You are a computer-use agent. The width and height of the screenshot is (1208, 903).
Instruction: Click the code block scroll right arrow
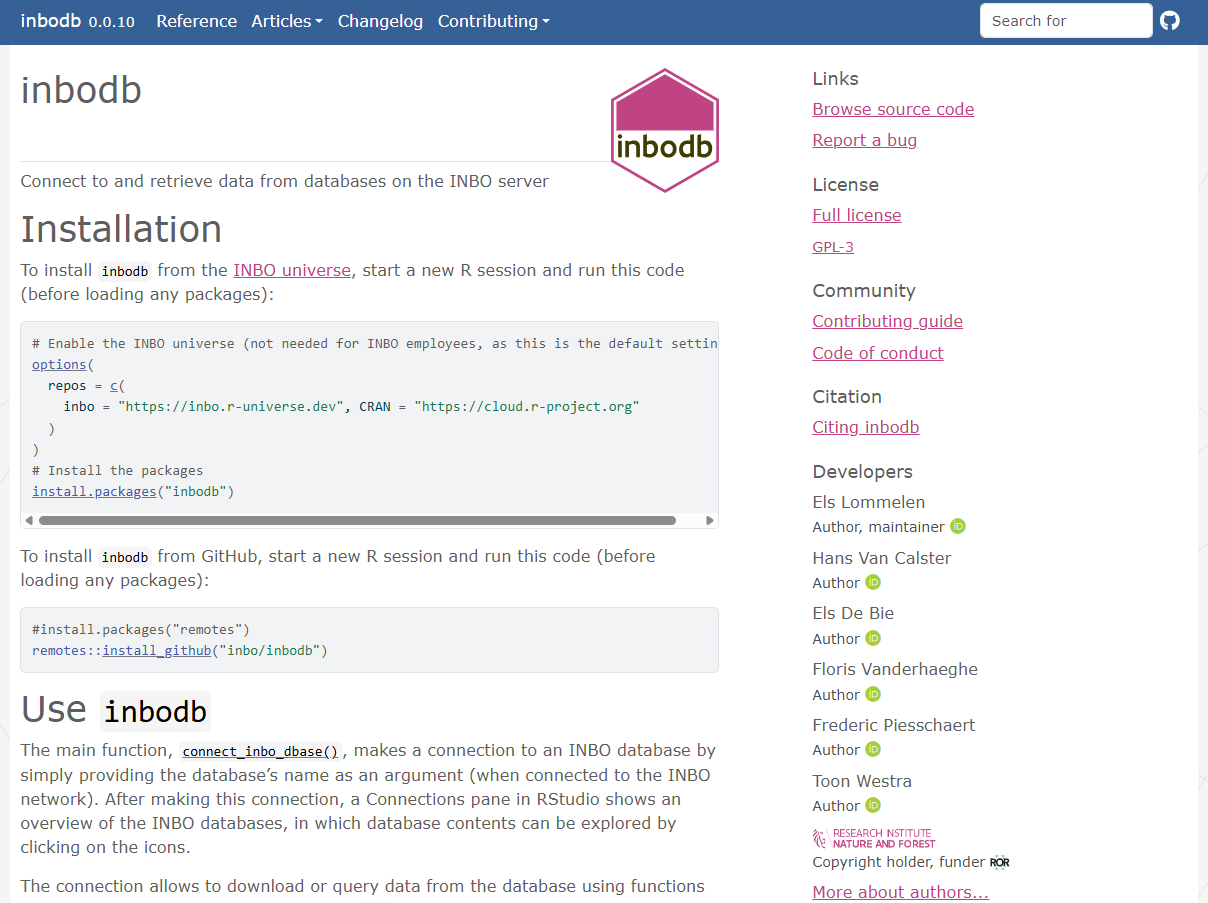[709, 520]
